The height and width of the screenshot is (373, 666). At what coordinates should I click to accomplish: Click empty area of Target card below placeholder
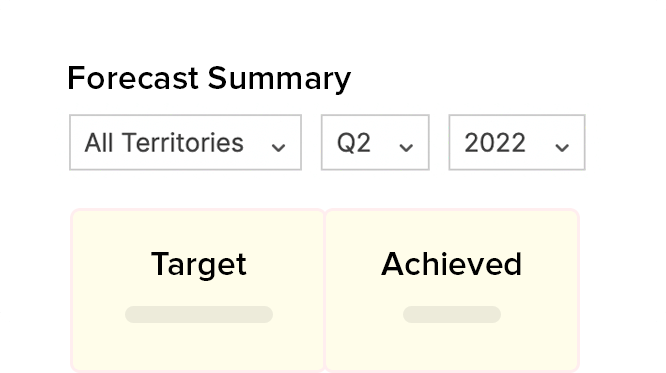tap(198, 346)
